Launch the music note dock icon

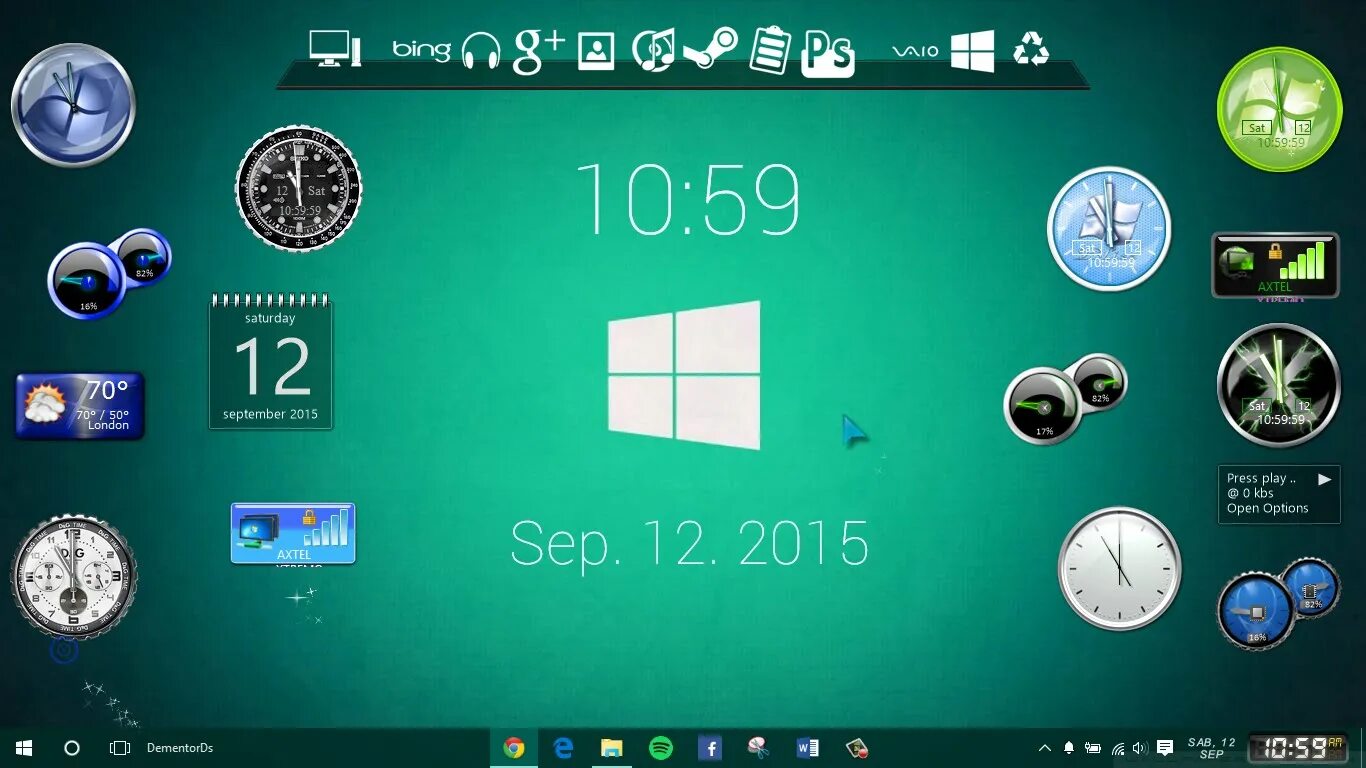click(654, 50)
